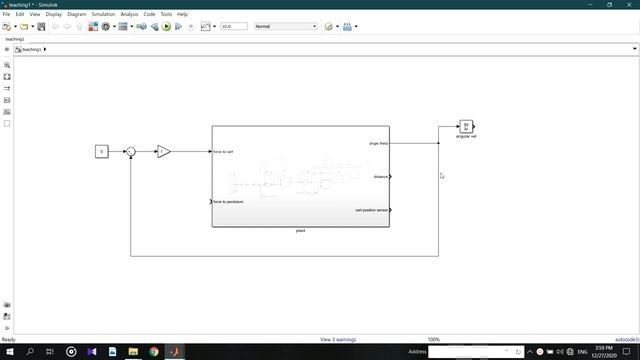
Task: Open Chrome from the taskbar
Action: [154, 351]
